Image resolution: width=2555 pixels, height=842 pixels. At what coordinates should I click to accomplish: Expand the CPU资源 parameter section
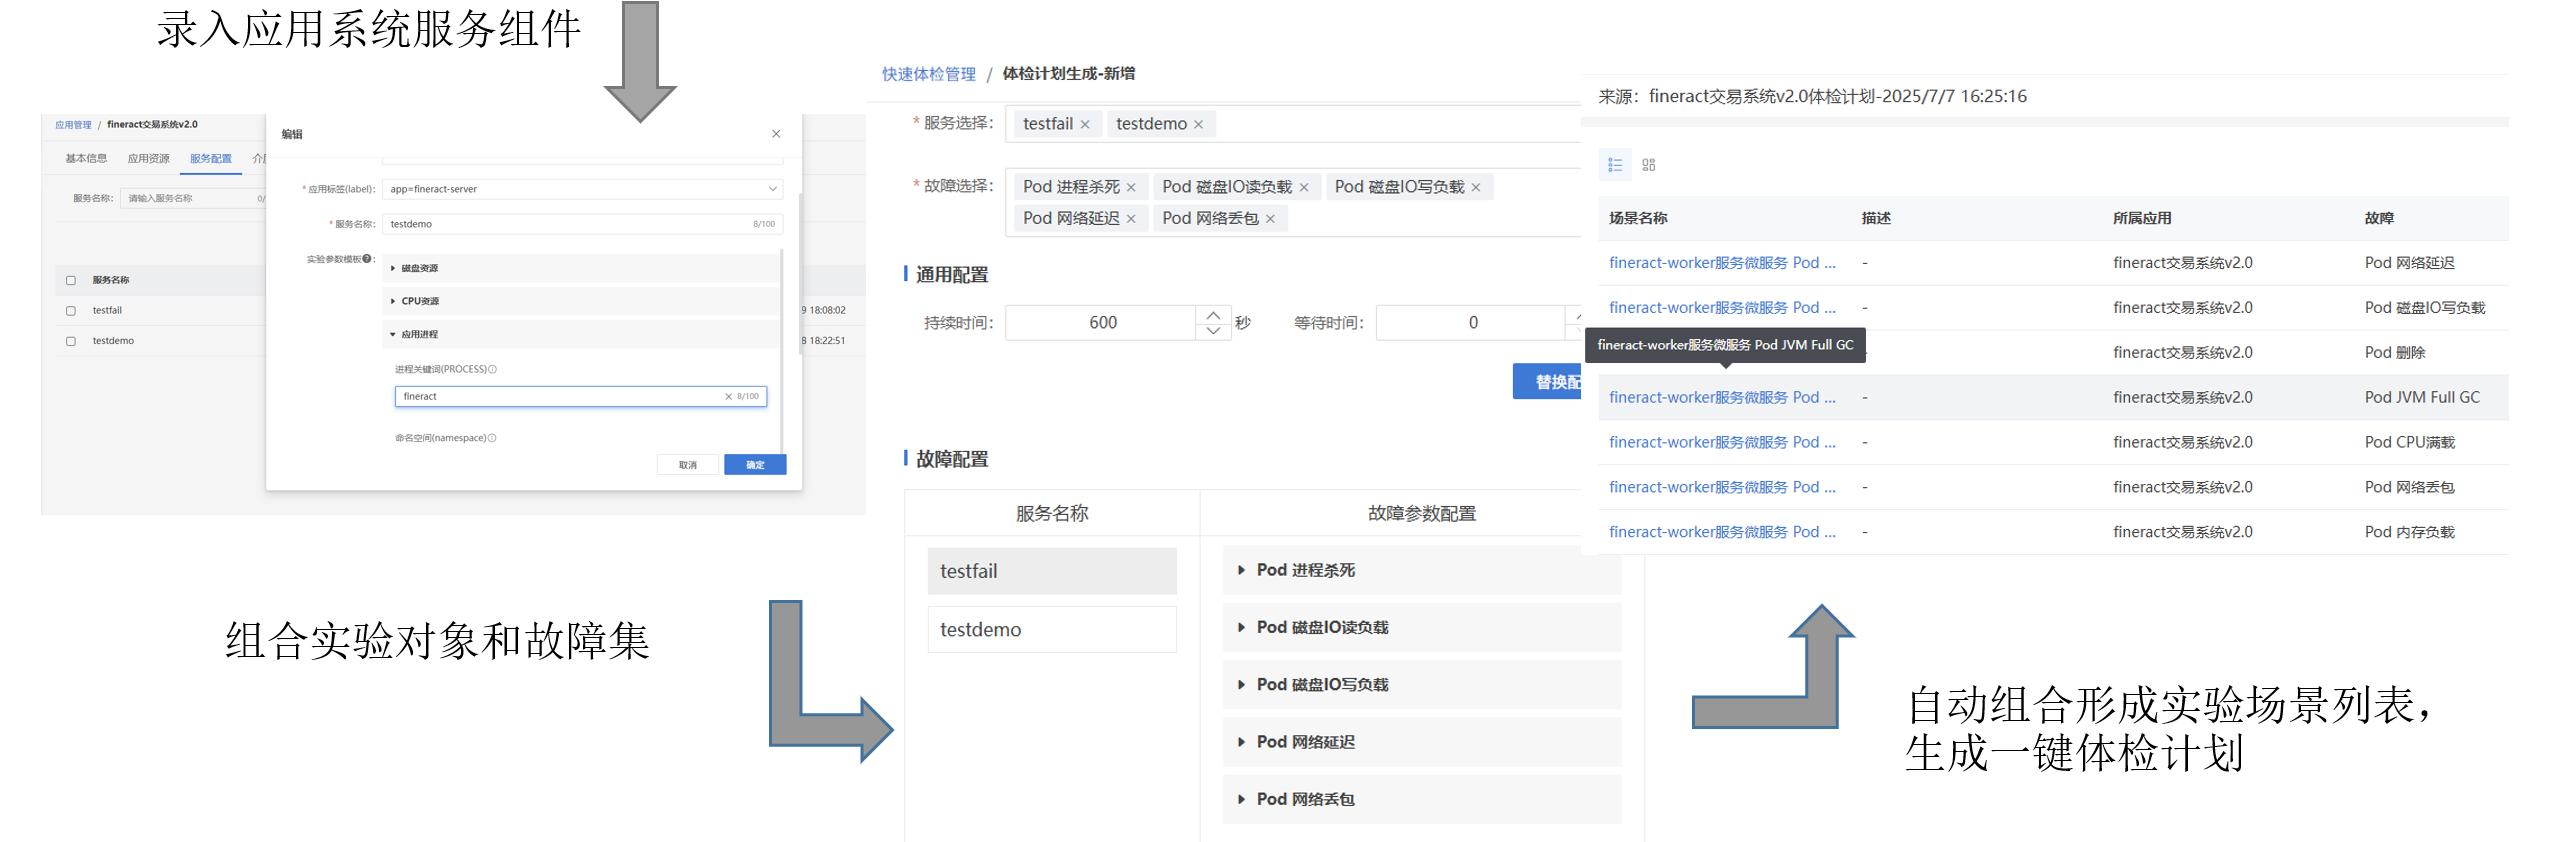click(582, 301)
